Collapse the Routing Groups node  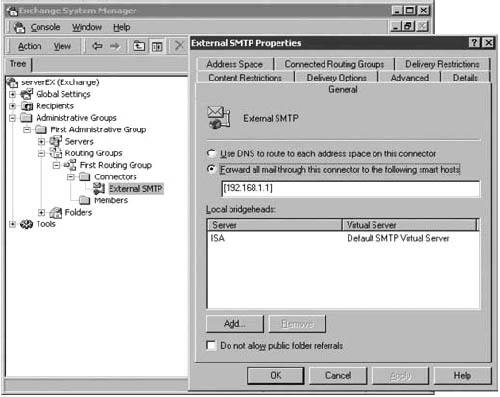(x=41, y=153)
